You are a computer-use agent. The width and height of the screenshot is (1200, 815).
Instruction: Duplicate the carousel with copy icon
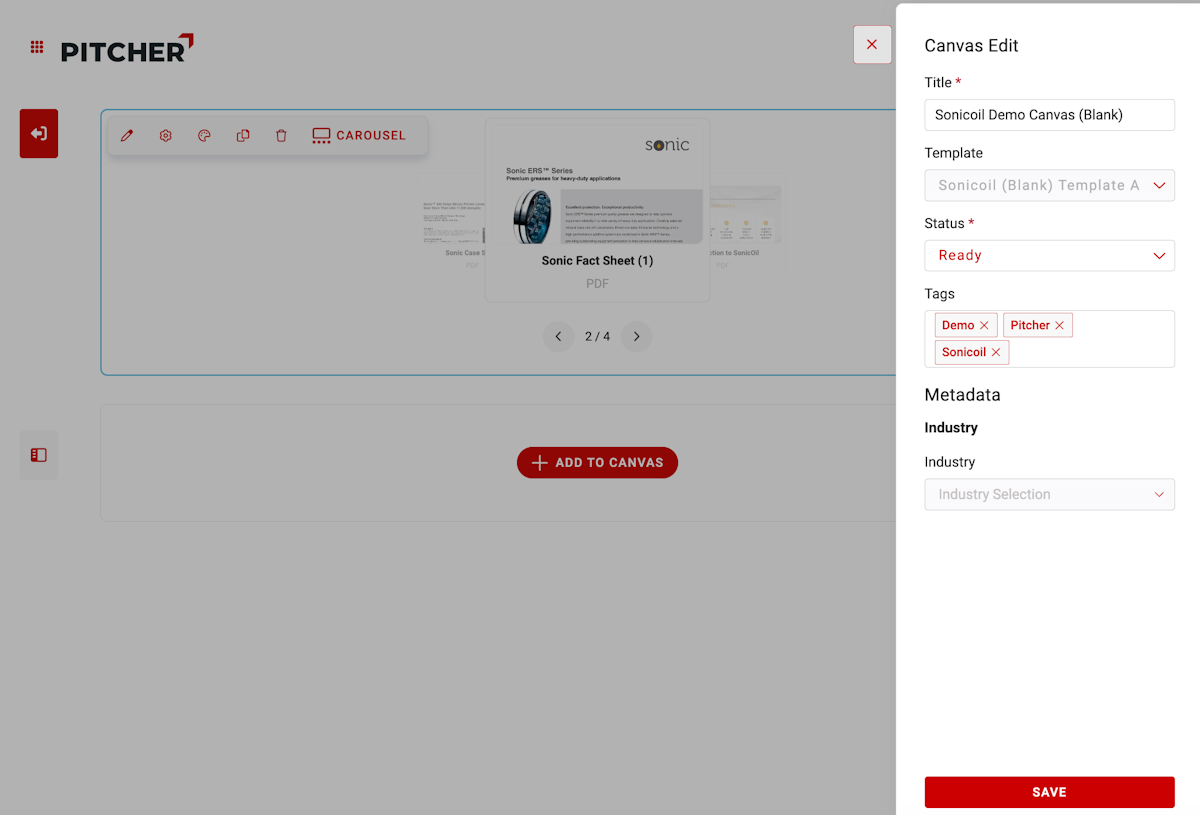point(243,136)
